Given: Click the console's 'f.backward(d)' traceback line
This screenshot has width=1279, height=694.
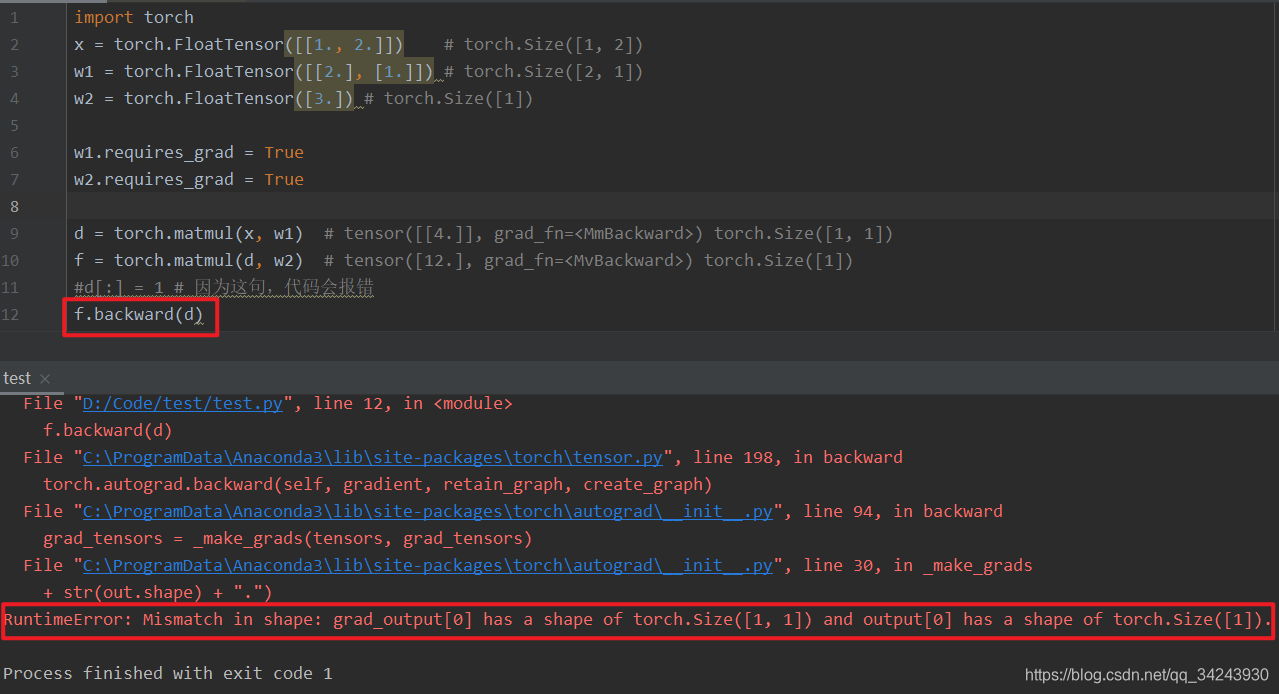Looking at the screenshot, I should [108, 430].
